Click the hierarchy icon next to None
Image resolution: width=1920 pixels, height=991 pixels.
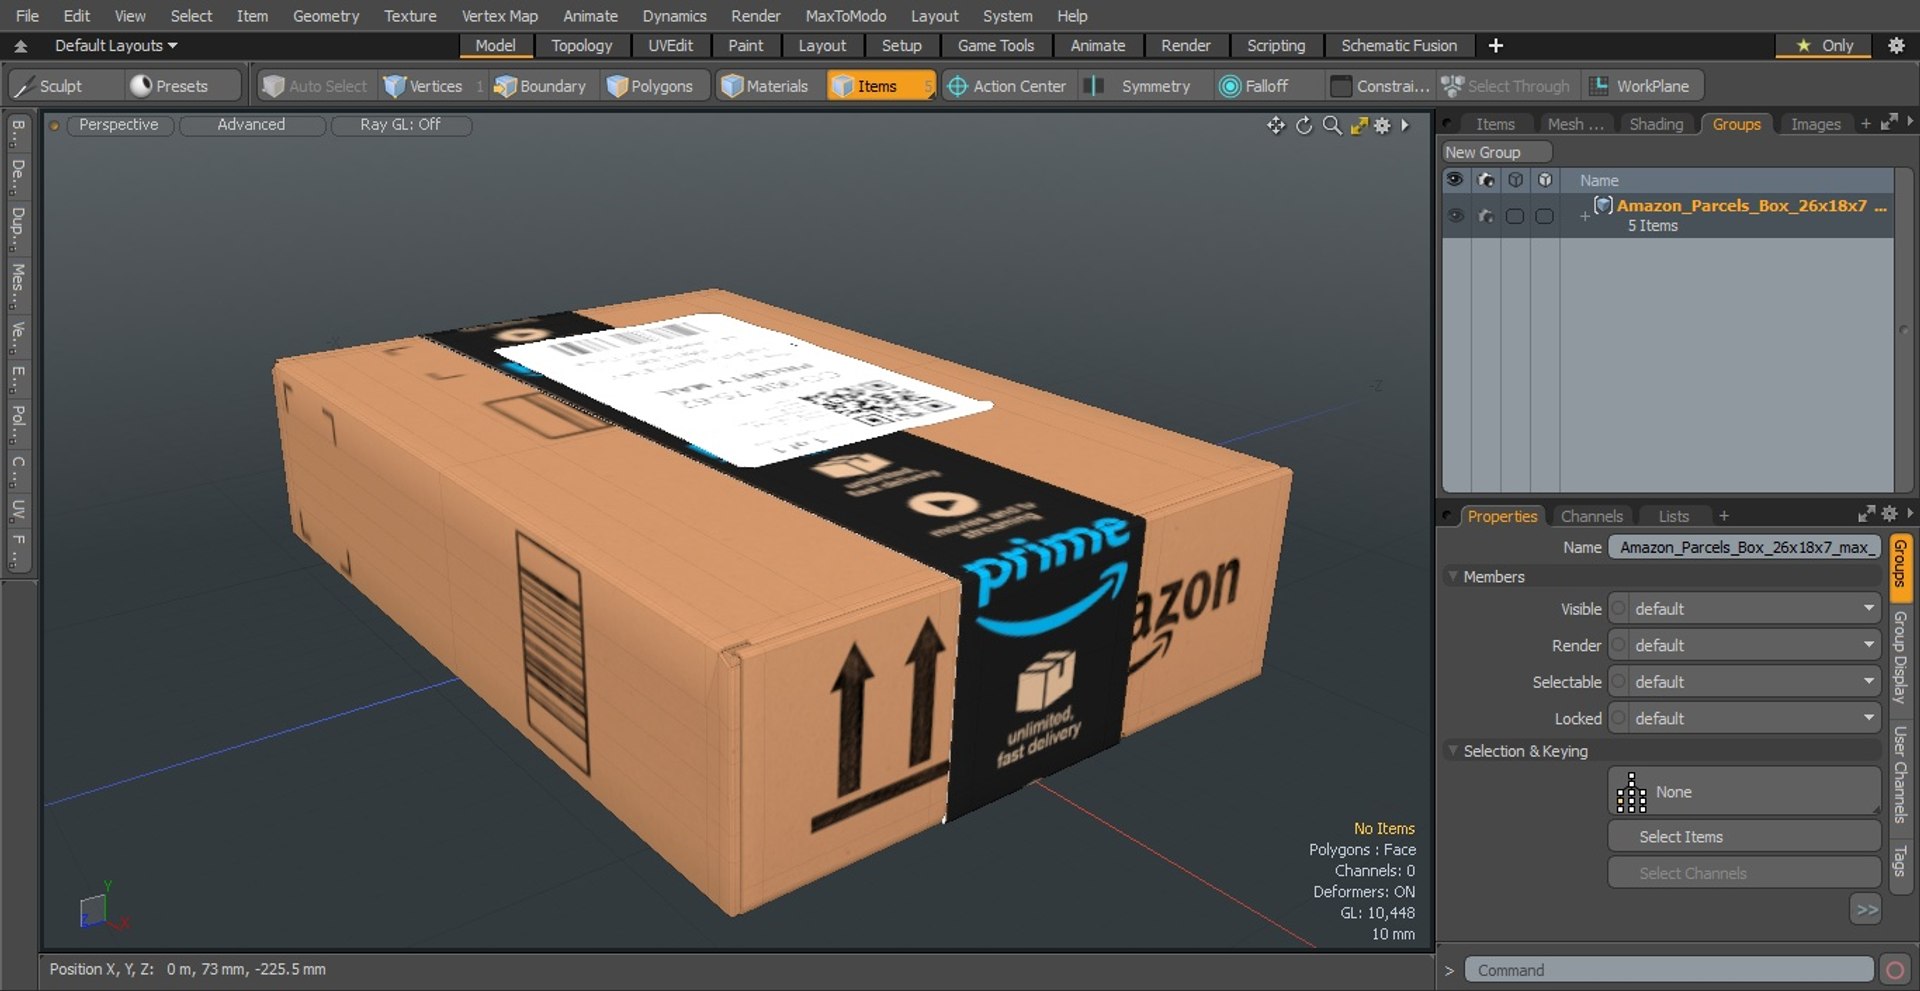(1631, 792)
